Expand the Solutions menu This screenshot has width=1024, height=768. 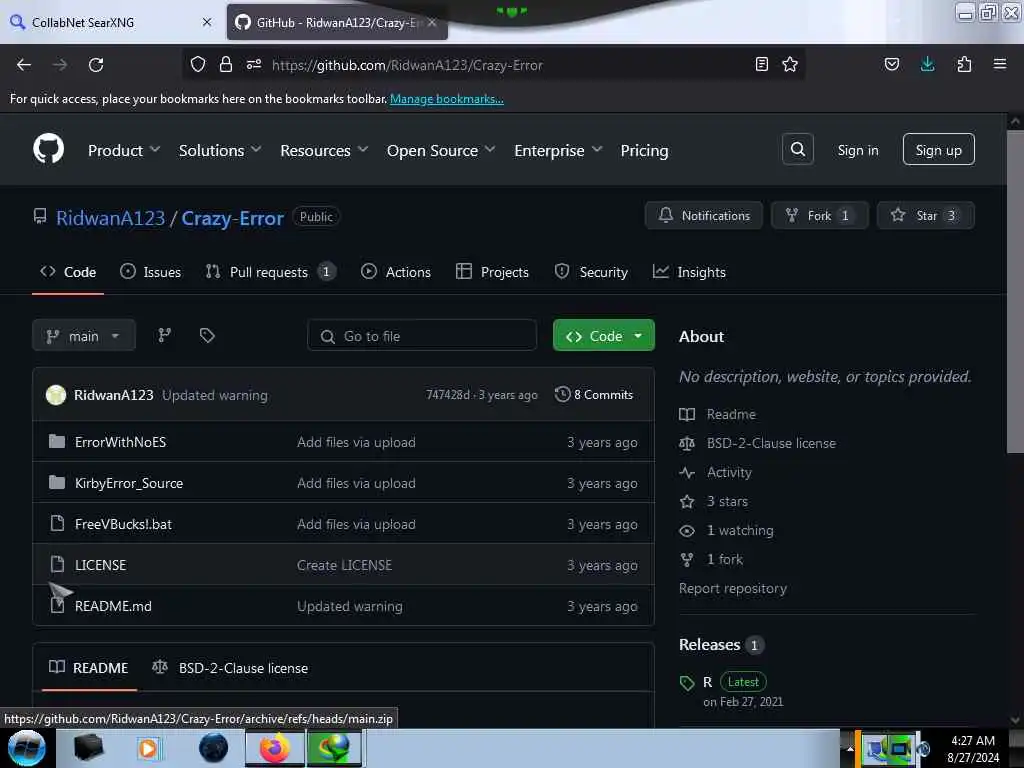pos(220,150)
